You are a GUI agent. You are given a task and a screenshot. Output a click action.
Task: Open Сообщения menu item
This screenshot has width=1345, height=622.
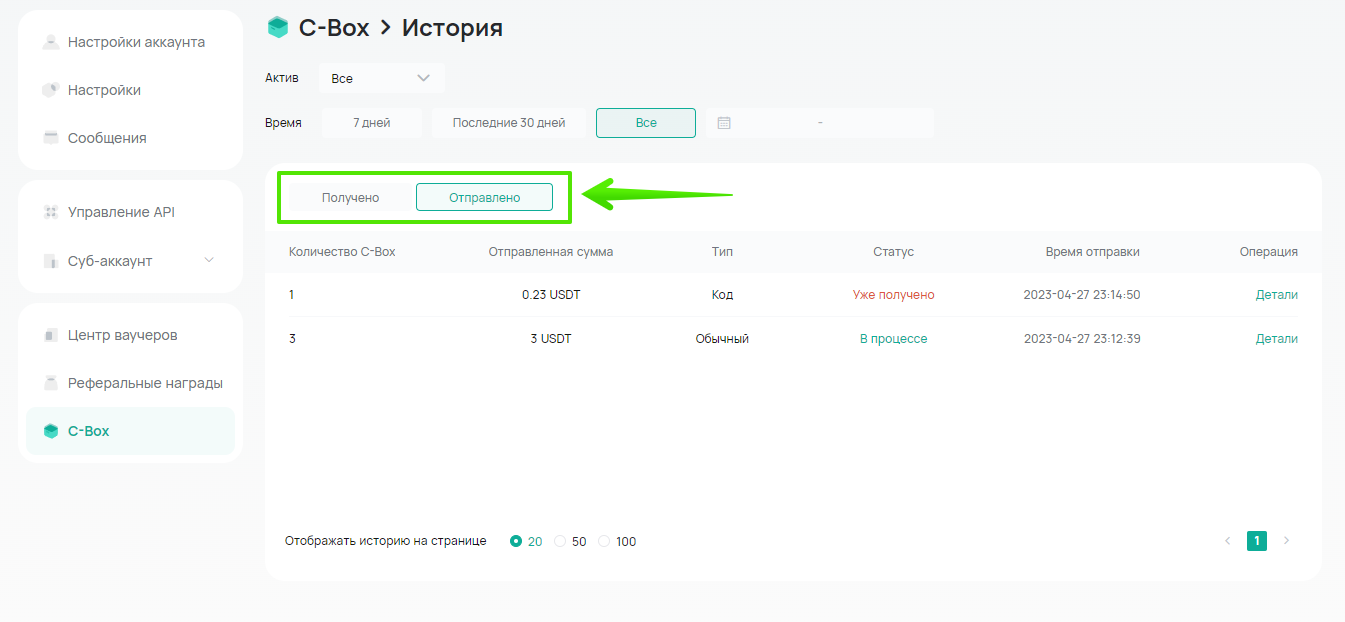coord(130,138)
